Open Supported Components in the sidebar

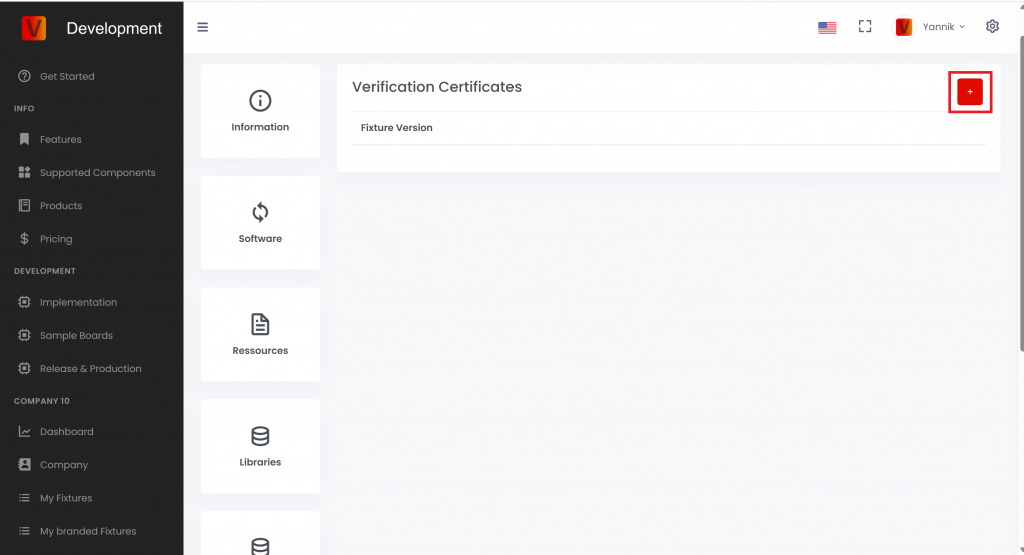coord(97,172)
